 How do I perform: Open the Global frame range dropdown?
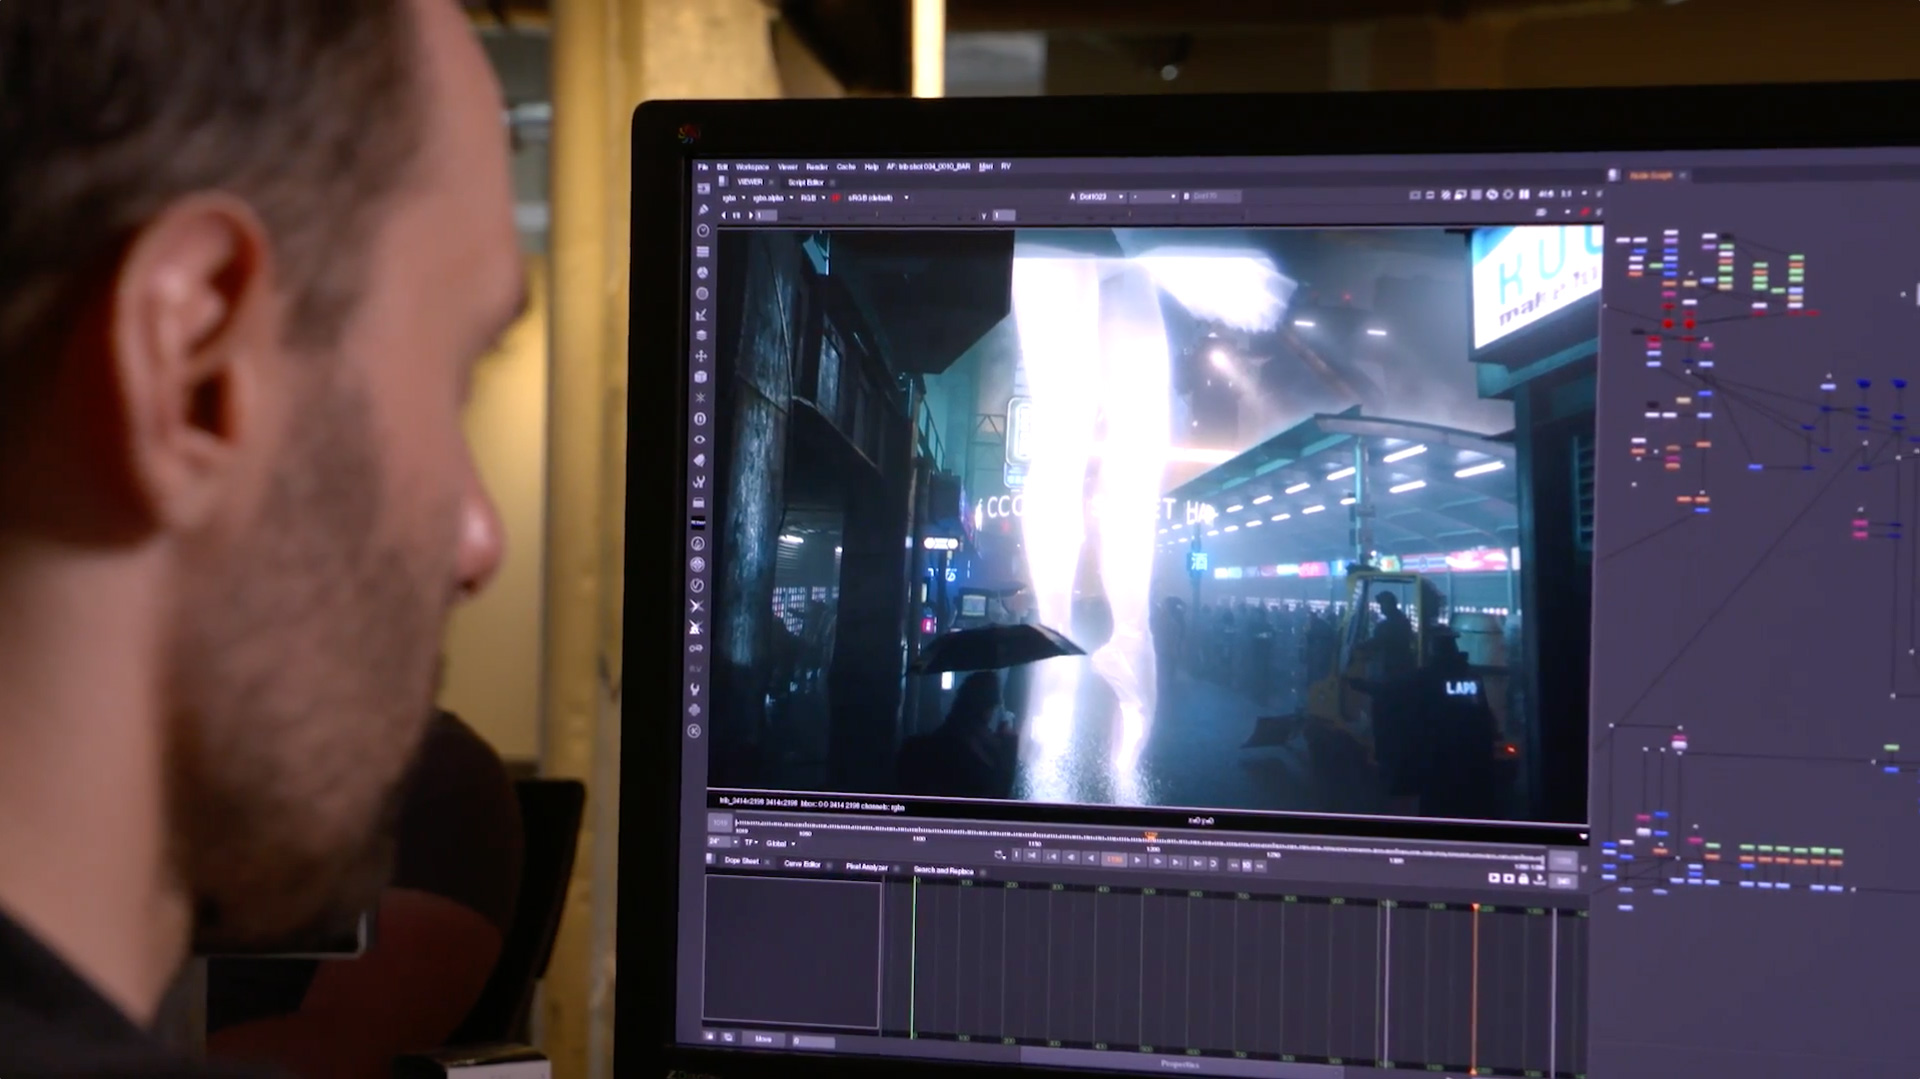tap(780, 843)
